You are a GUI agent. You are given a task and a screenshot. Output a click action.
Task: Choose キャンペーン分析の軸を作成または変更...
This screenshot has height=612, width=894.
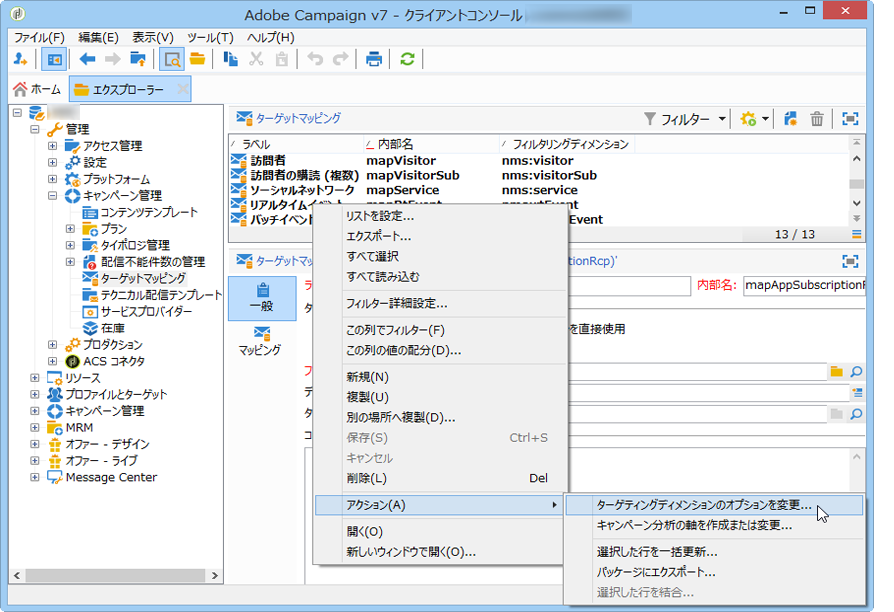[714, 525]
